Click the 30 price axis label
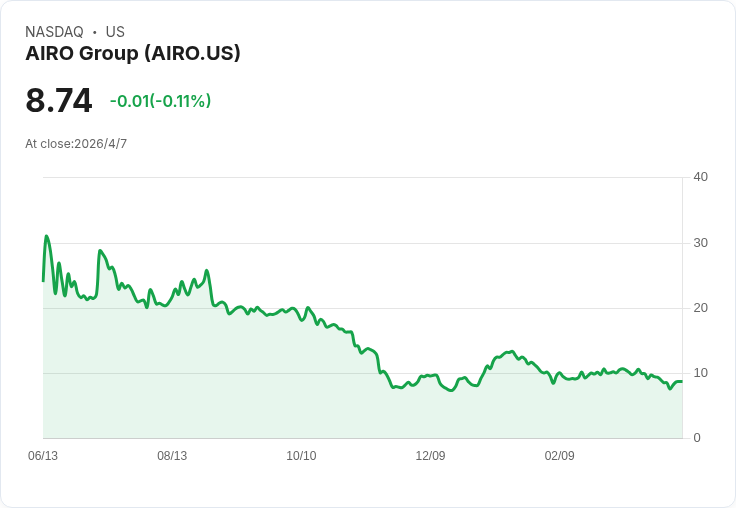 pyautogui.click(x=700, y=243)
